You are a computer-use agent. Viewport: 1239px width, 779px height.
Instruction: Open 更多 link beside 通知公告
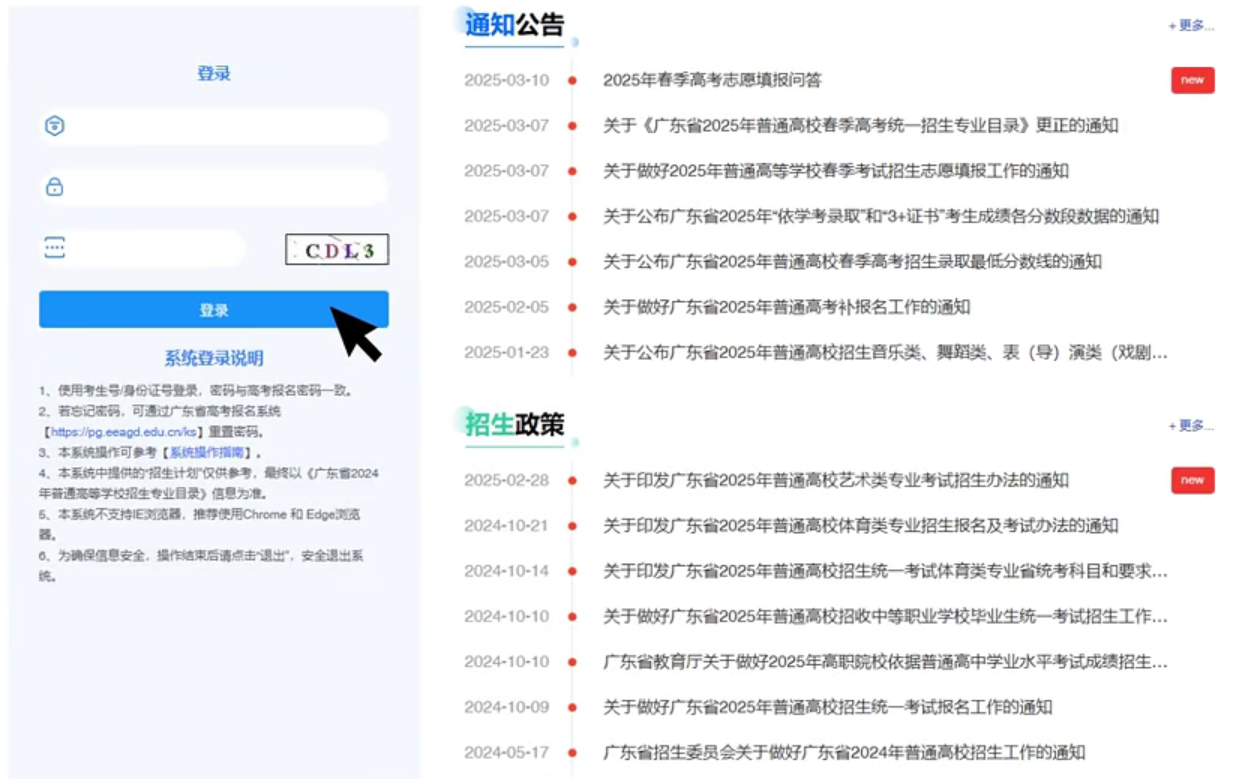(1191, 26)
